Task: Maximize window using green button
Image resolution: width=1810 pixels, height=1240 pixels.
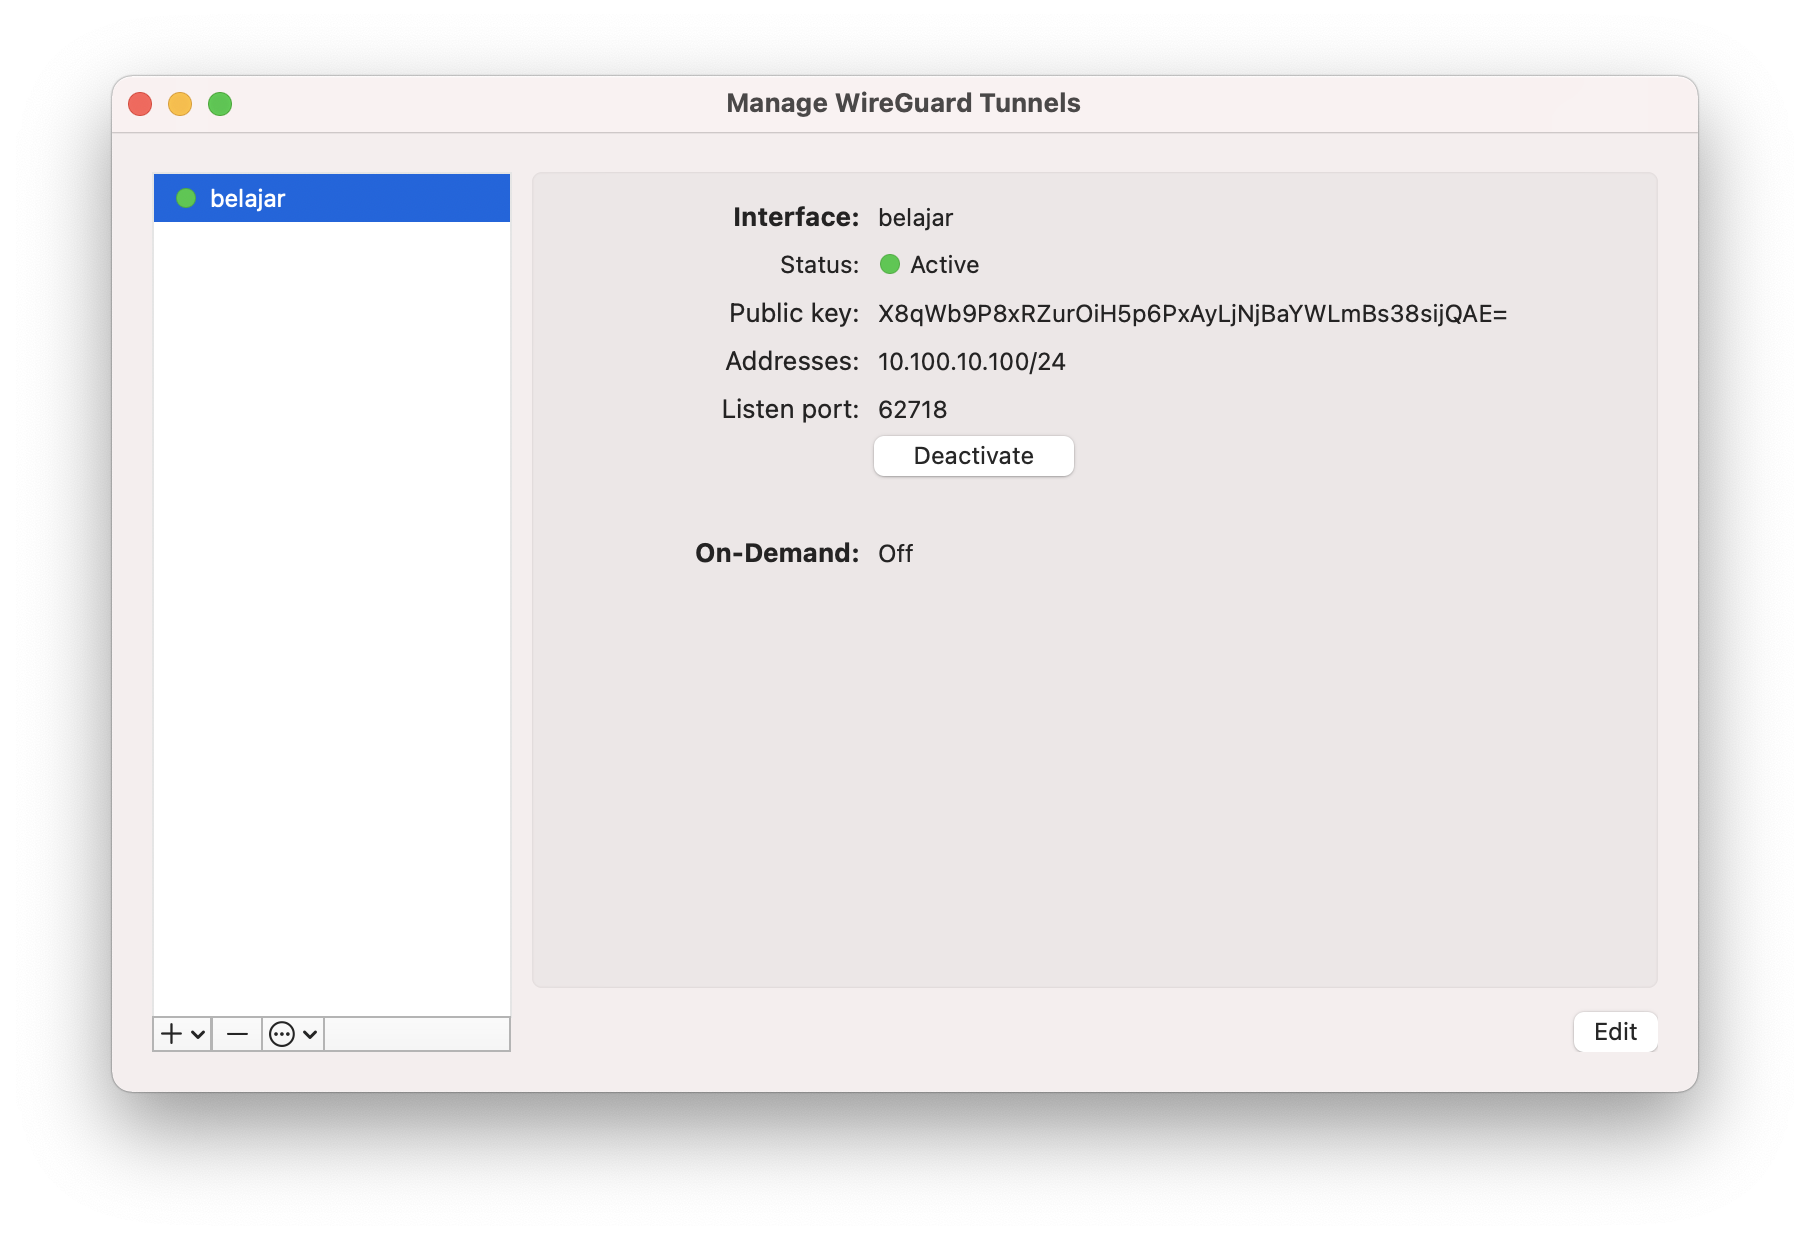Action: 220,104
